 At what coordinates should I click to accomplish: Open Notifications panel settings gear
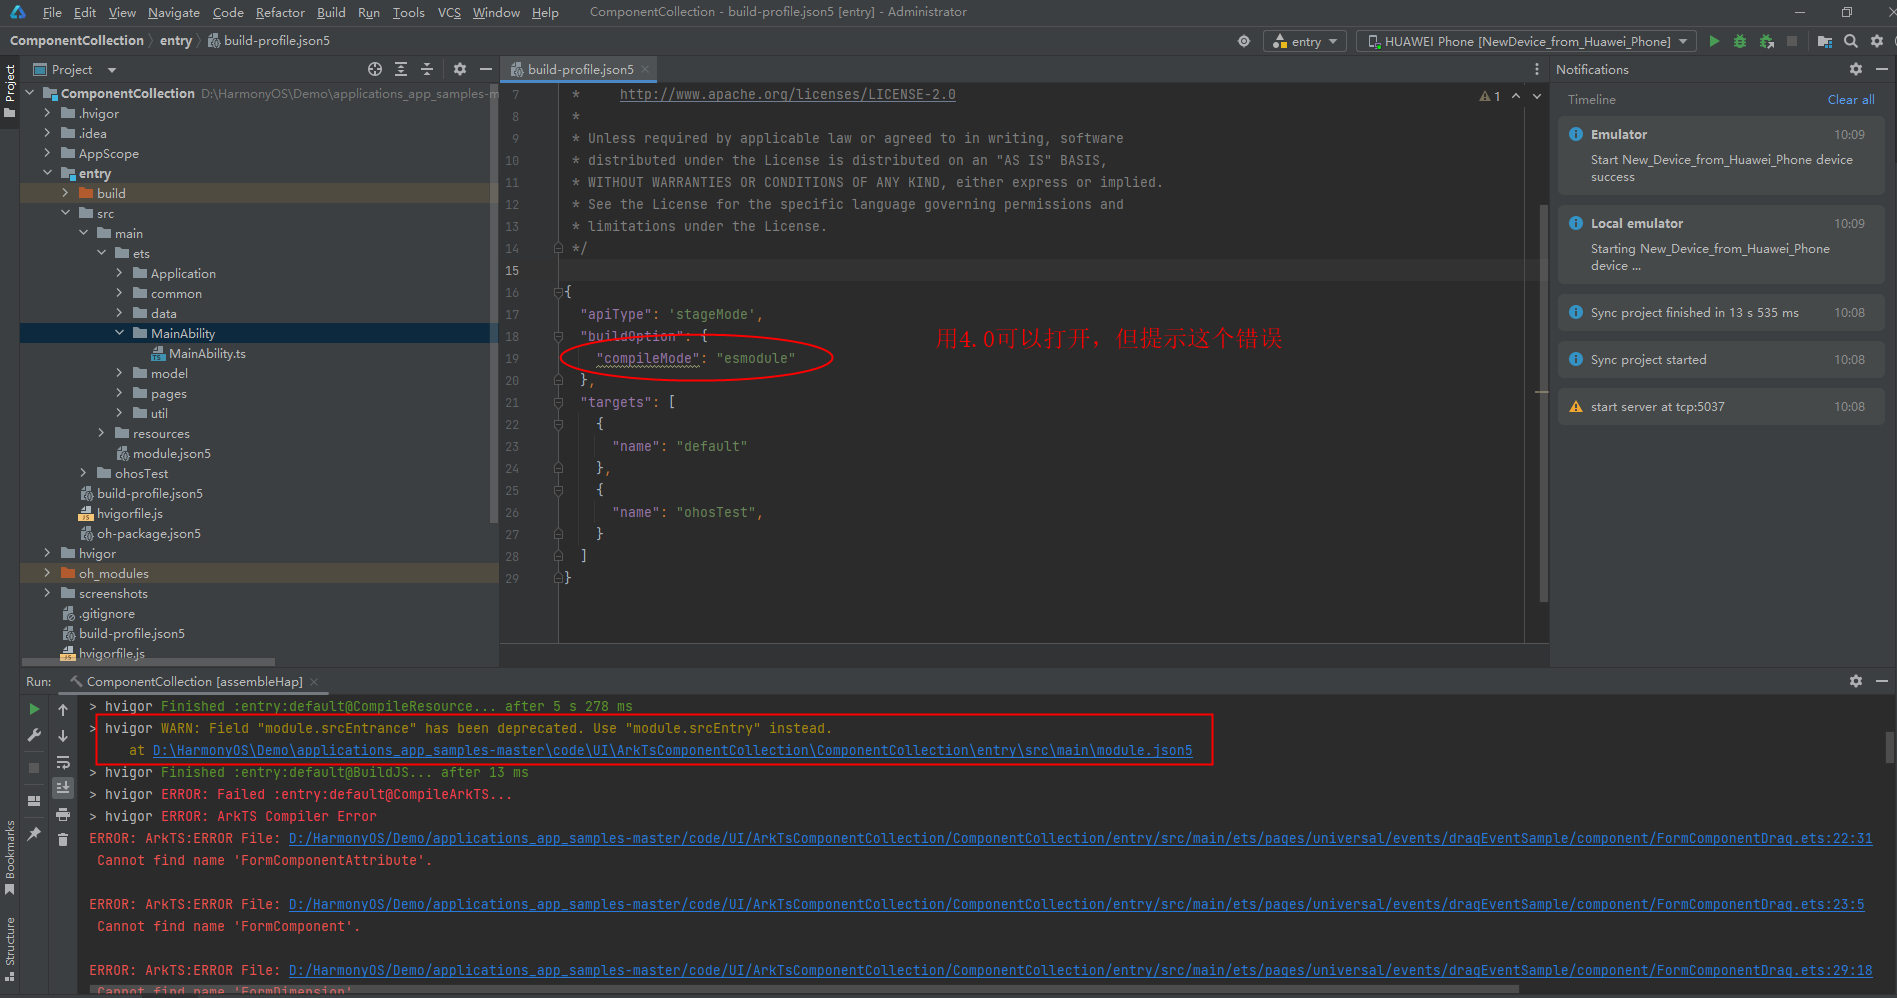point(1856,69)
